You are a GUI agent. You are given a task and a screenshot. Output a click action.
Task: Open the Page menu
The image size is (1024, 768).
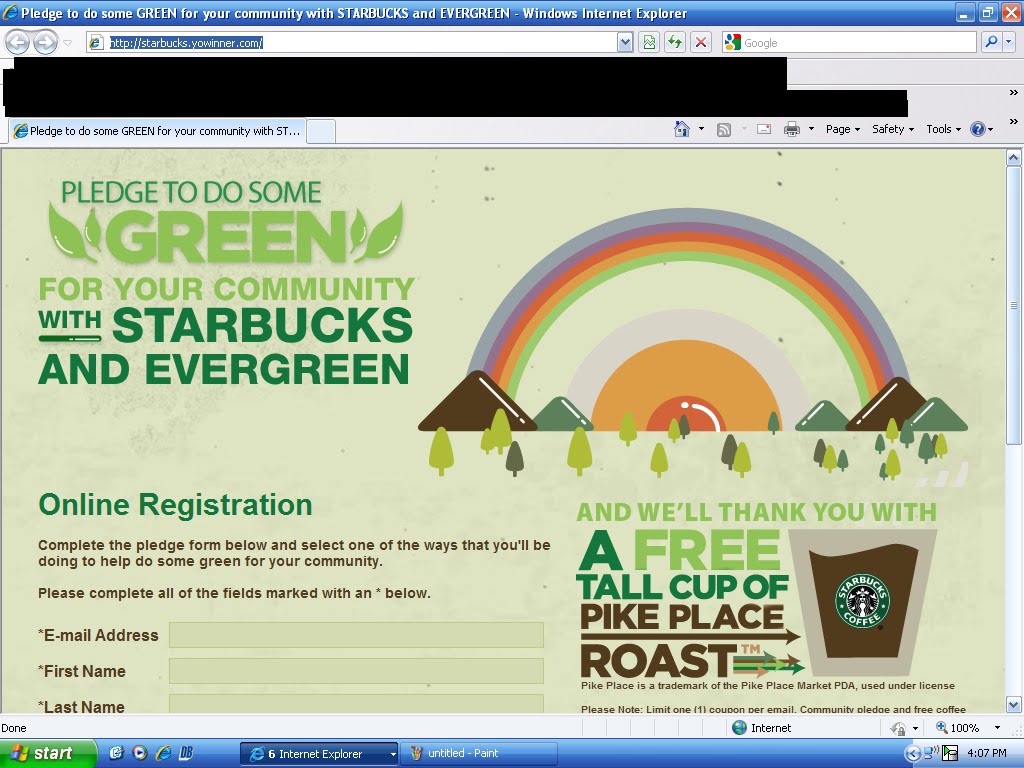(842, 129)
